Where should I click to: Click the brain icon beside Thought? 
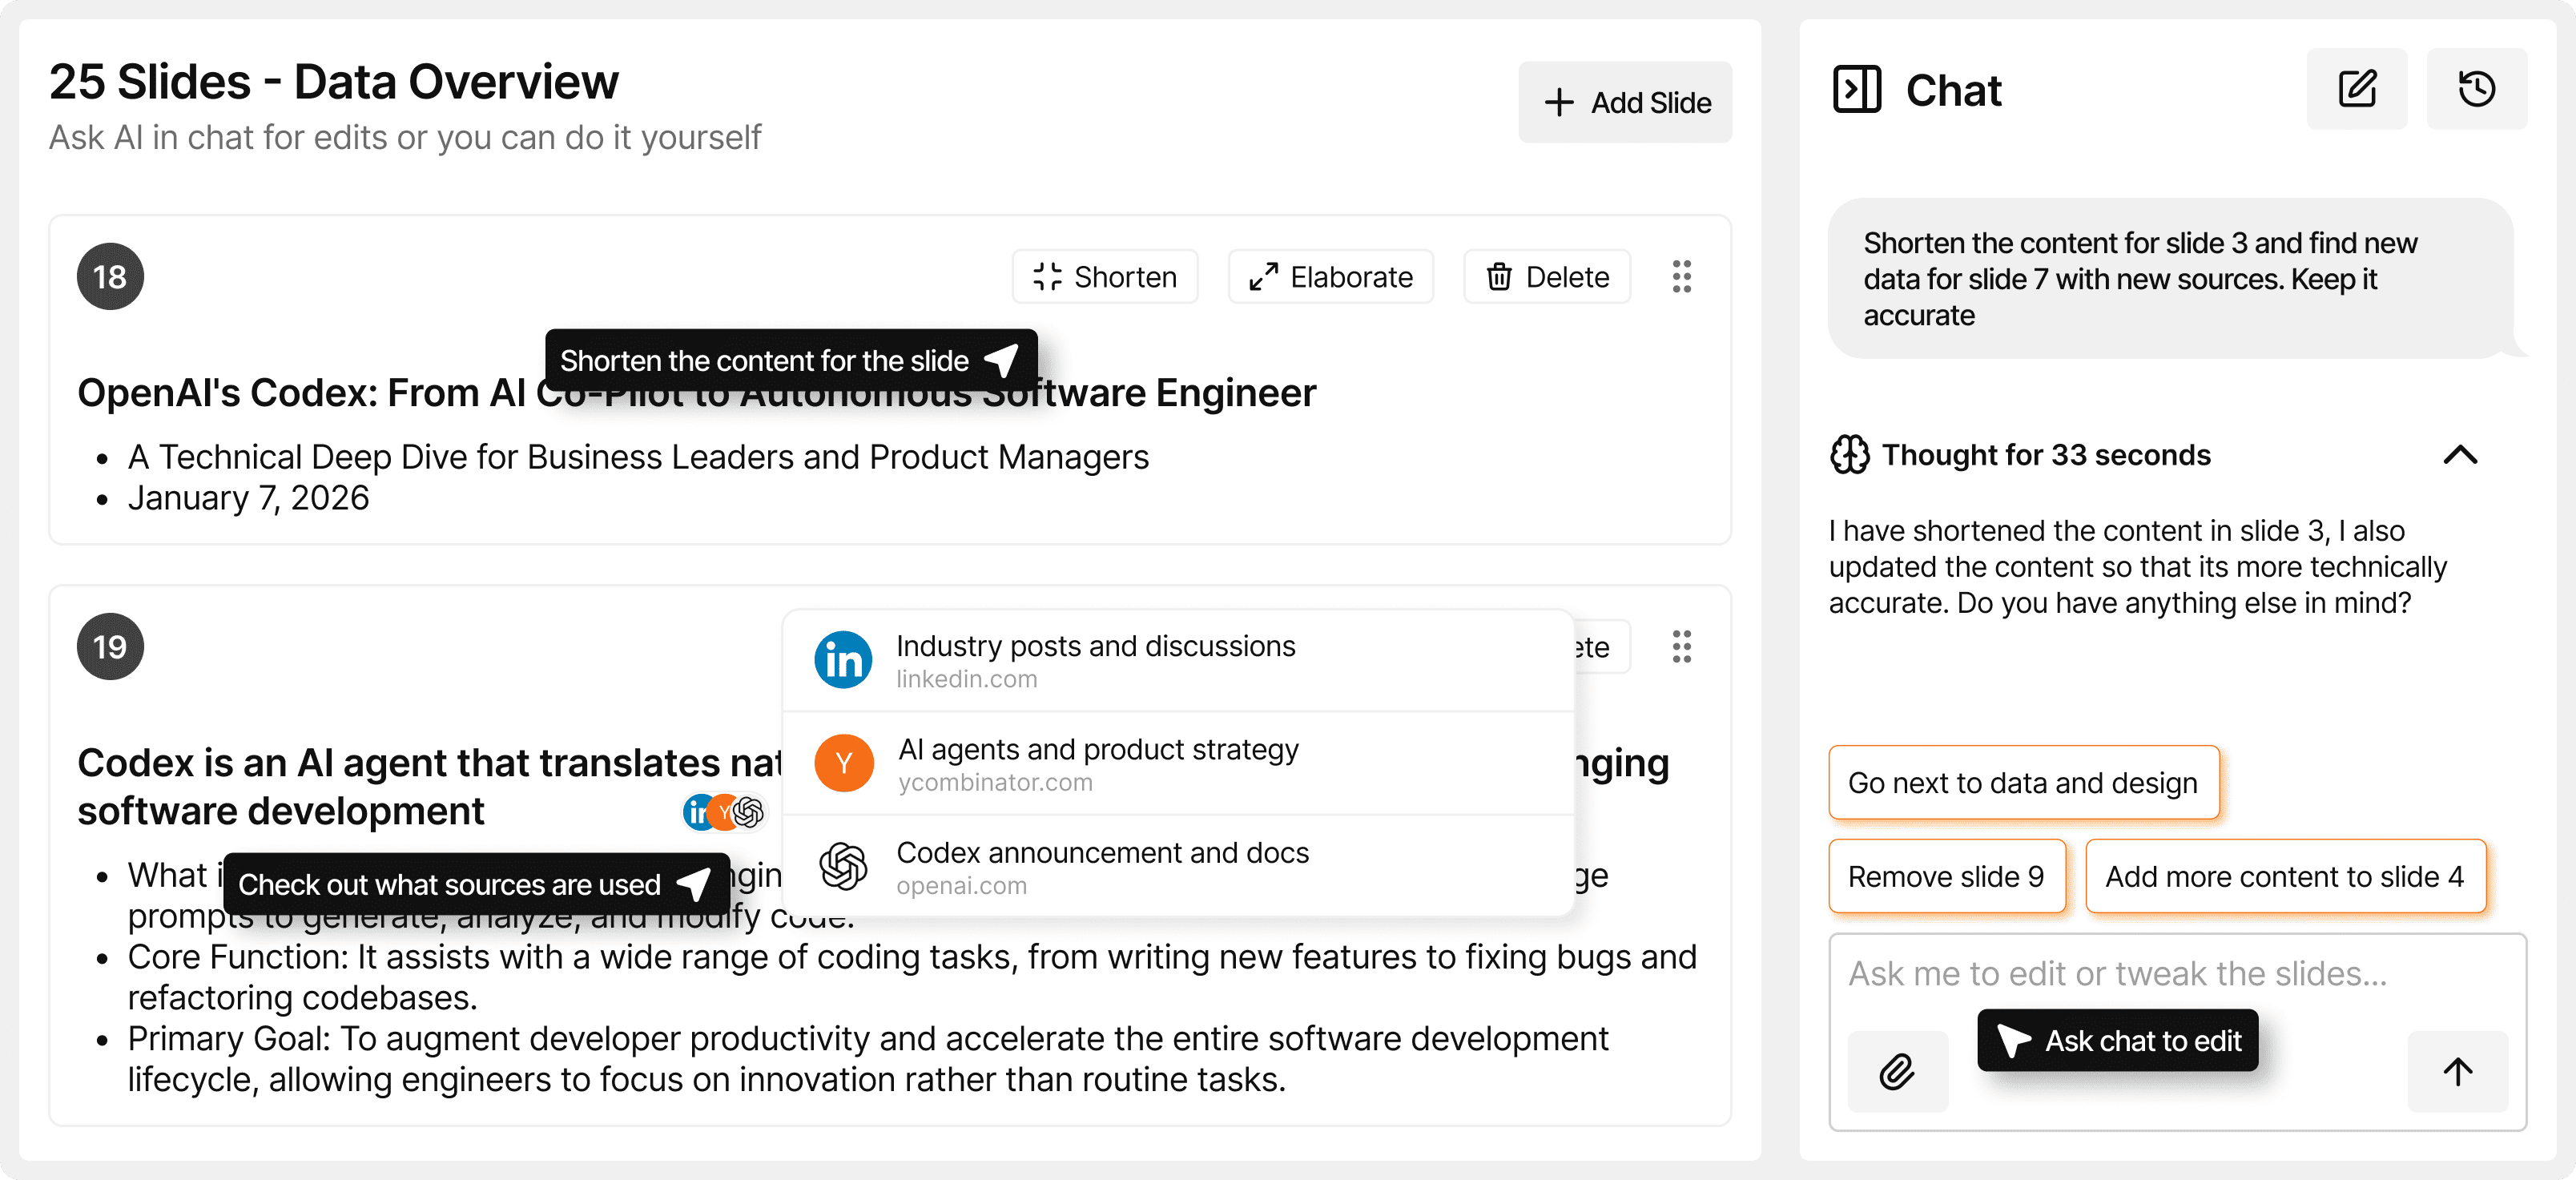(1849, 455)
